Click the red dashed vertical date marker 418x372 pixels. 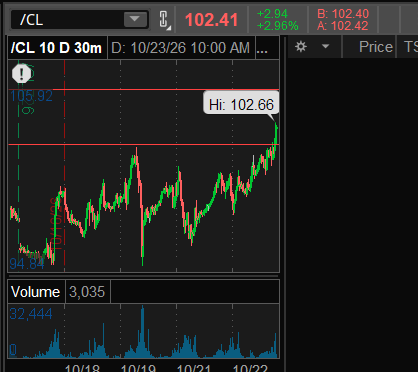(64, 167)
